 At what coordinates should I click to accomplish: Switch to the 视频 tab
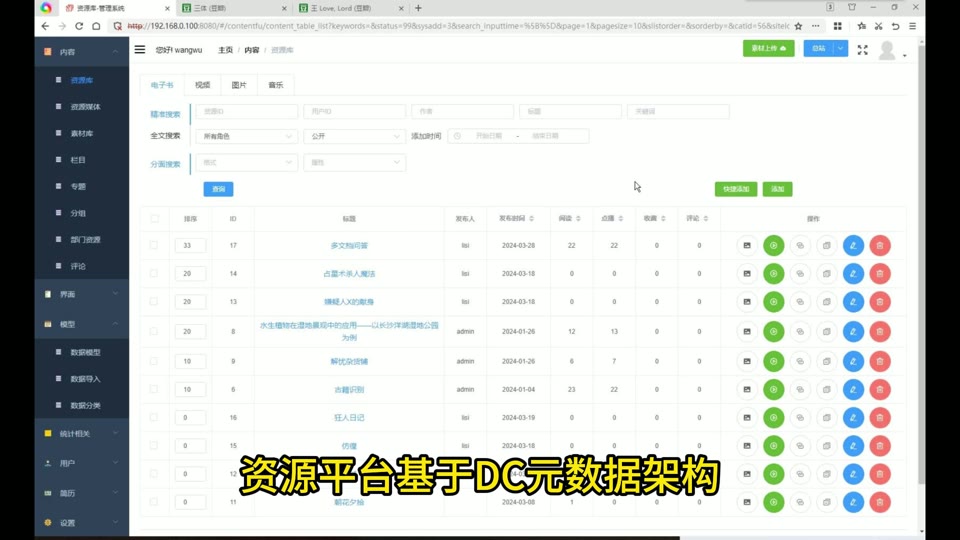(x=203, y=85)
